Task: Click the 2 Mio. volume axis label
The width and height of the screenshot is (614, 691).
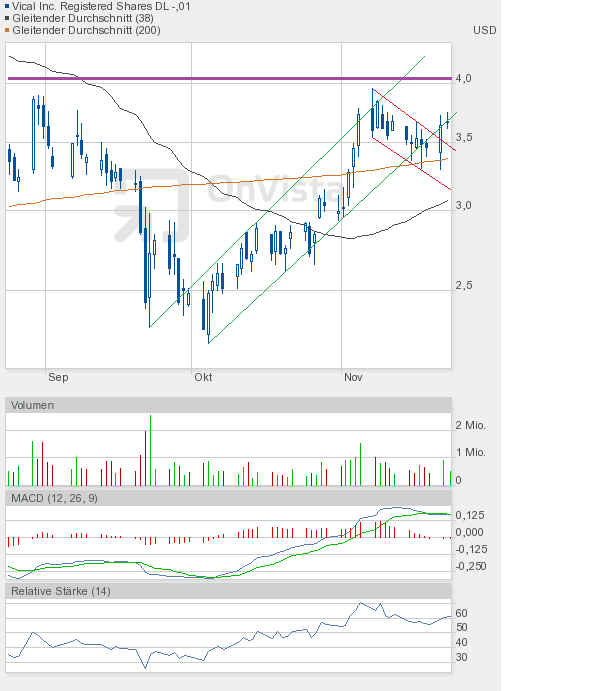Action: (470, 425)
